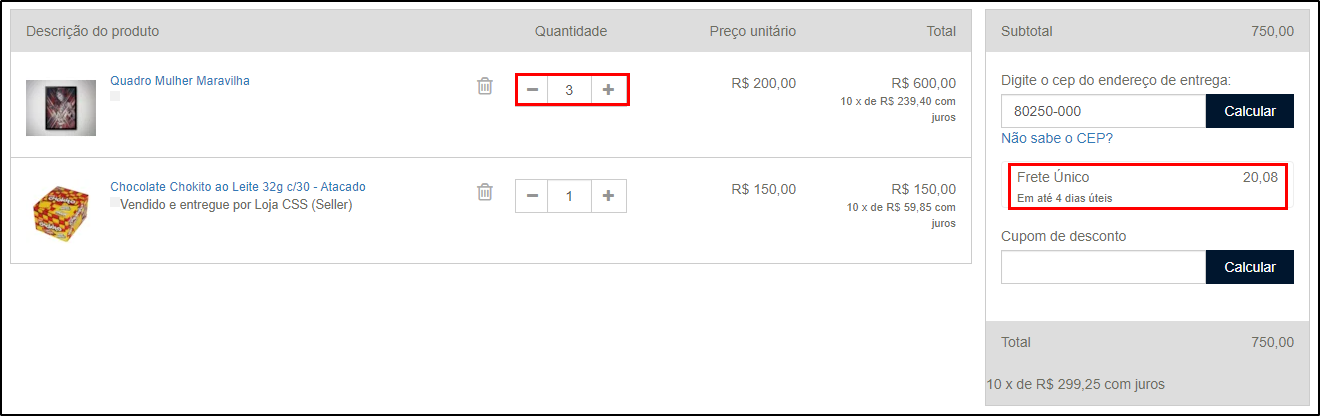1320x416 pixels.
Task: Calculate shipping for the entered CEP
Action: 1250,111
